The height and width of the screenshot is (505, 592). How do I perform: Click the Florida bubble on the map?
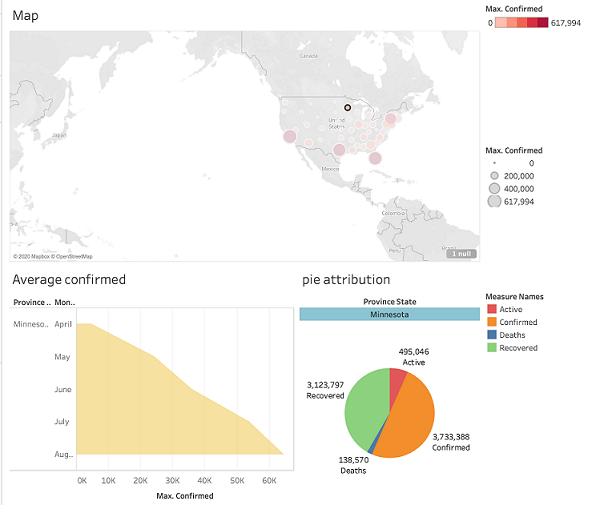(x=375, y=158)
